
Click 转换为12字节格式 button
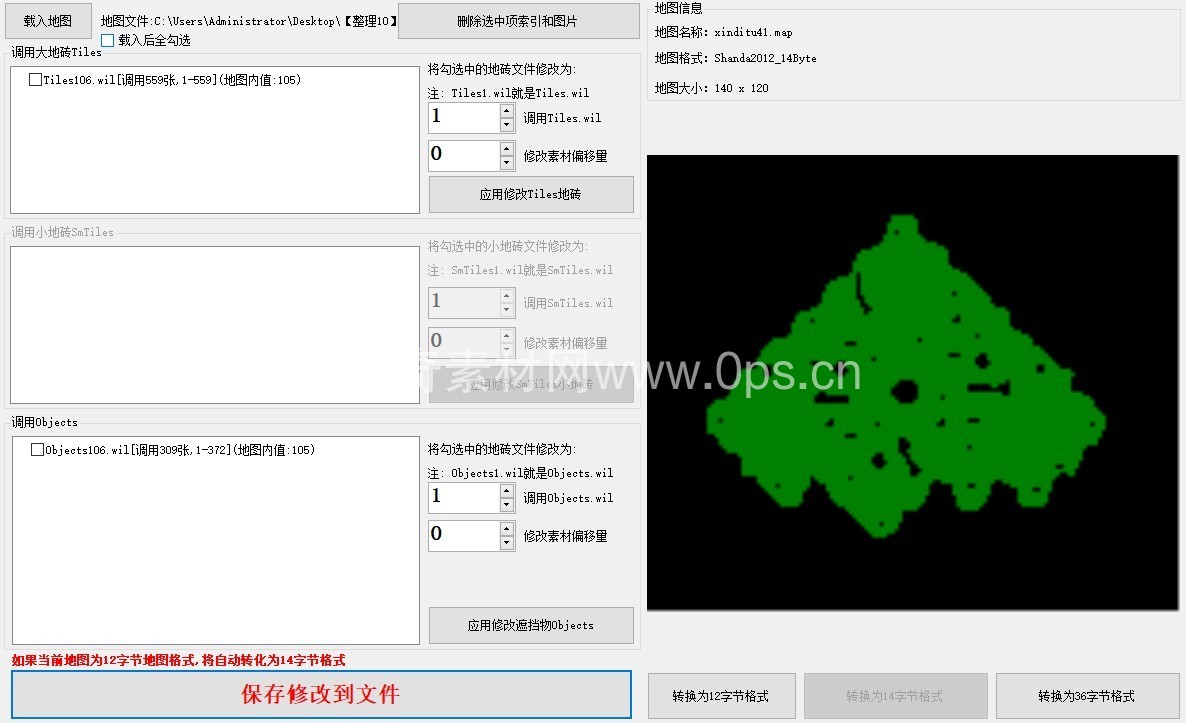721,696
